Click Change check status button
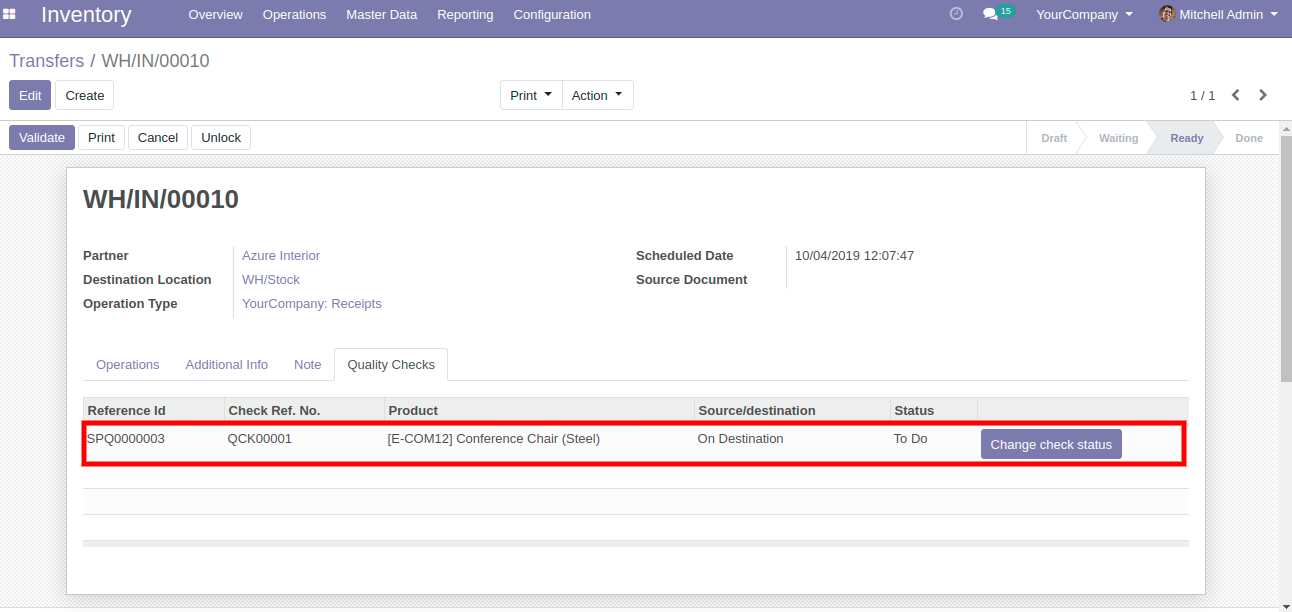 [x=1051, y=444]
